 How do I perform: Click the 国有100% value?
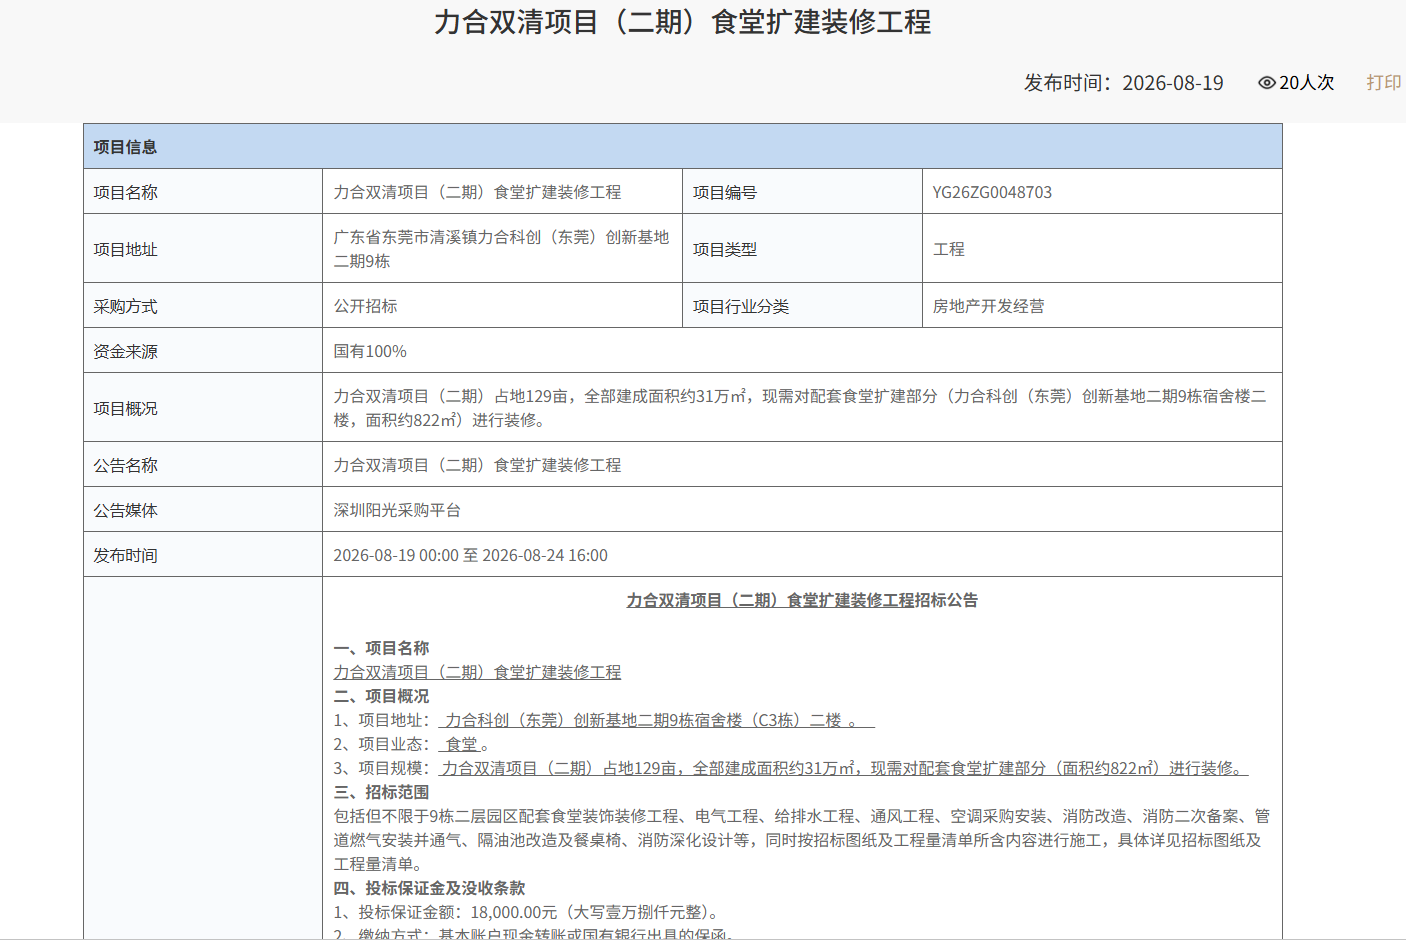point(370,351)
